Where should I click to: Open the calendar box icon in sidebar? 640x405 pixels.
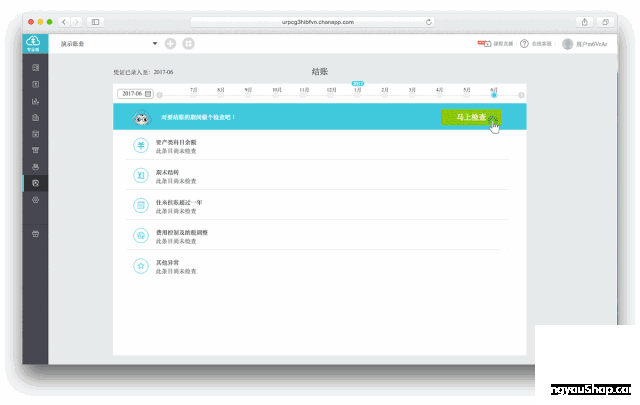[x=36, y=134]
